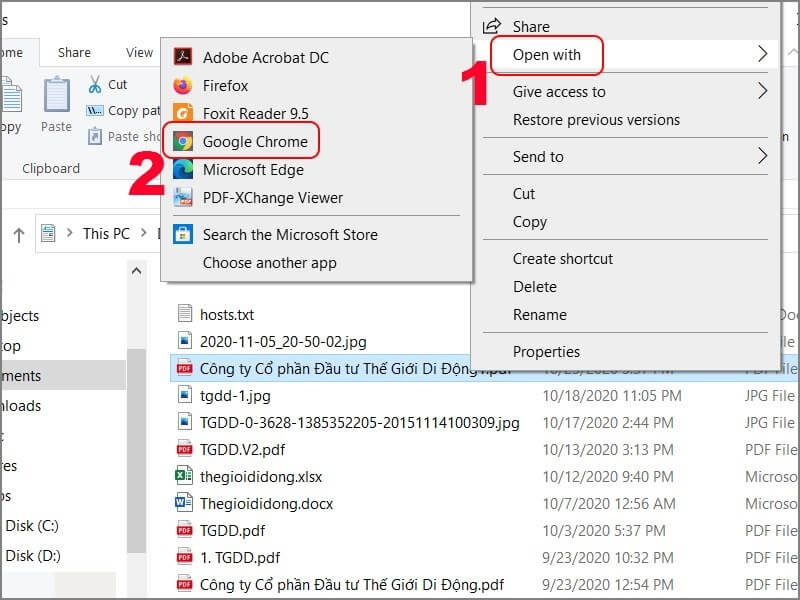Select tgdd-1.jpg file name
The width and height of the screenshot is (800, 600).
[235, 395]
